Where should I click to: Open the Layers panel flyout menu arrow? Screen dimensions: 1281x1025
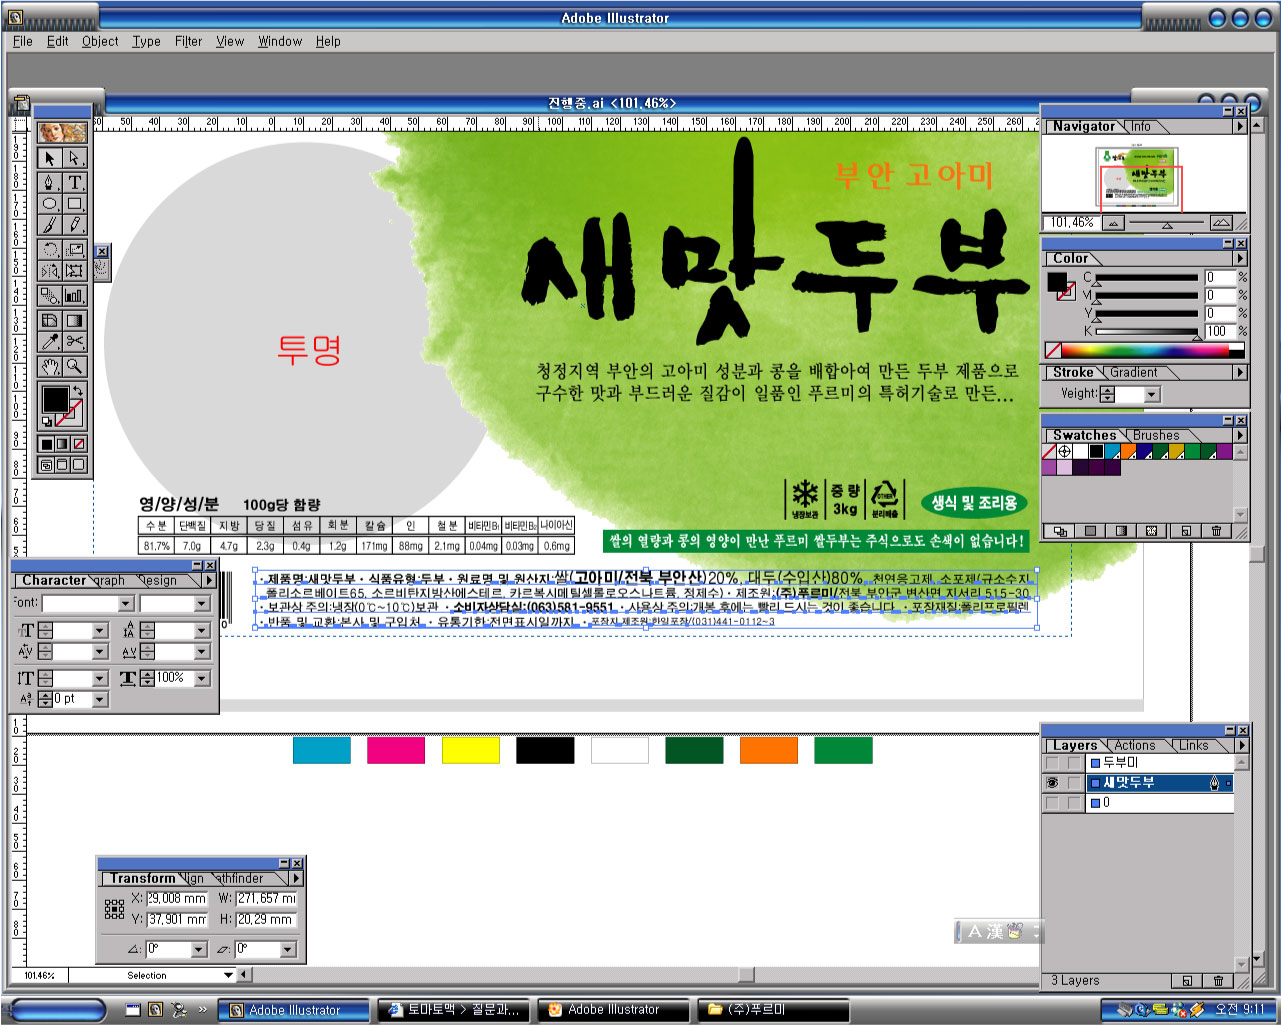(1241, 745)
